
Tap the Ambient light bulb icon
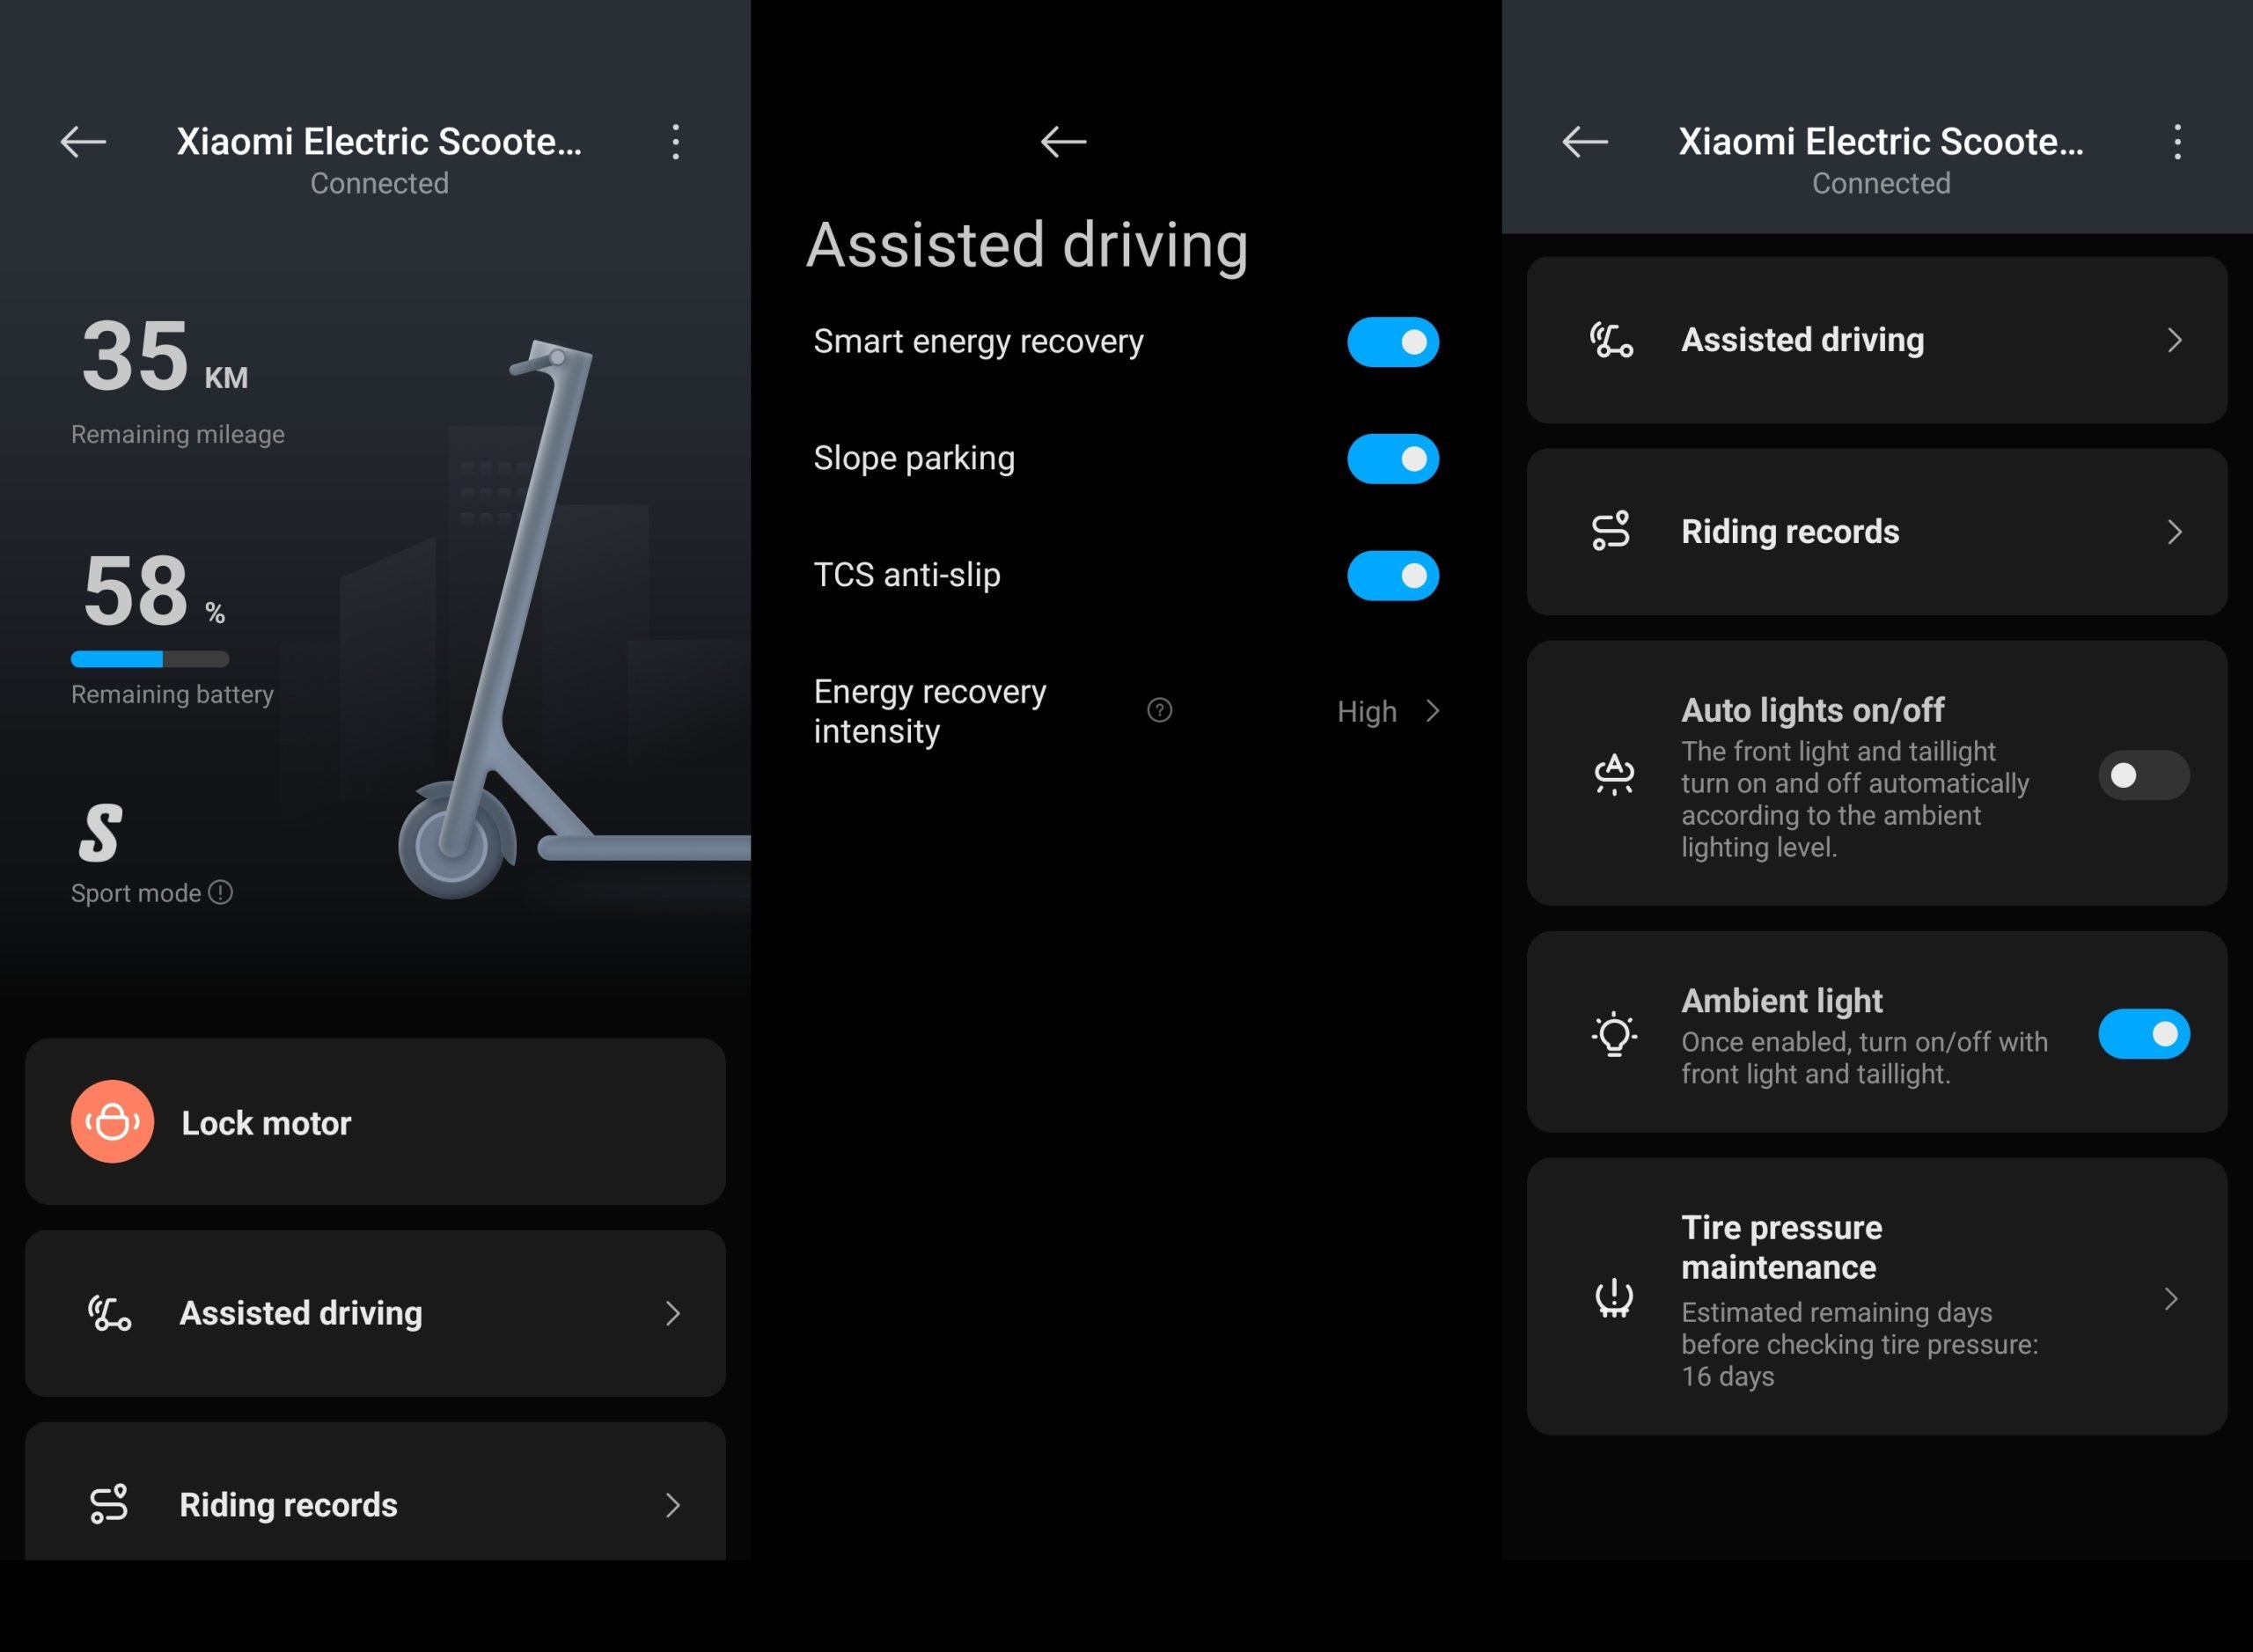(1614, 1034)
